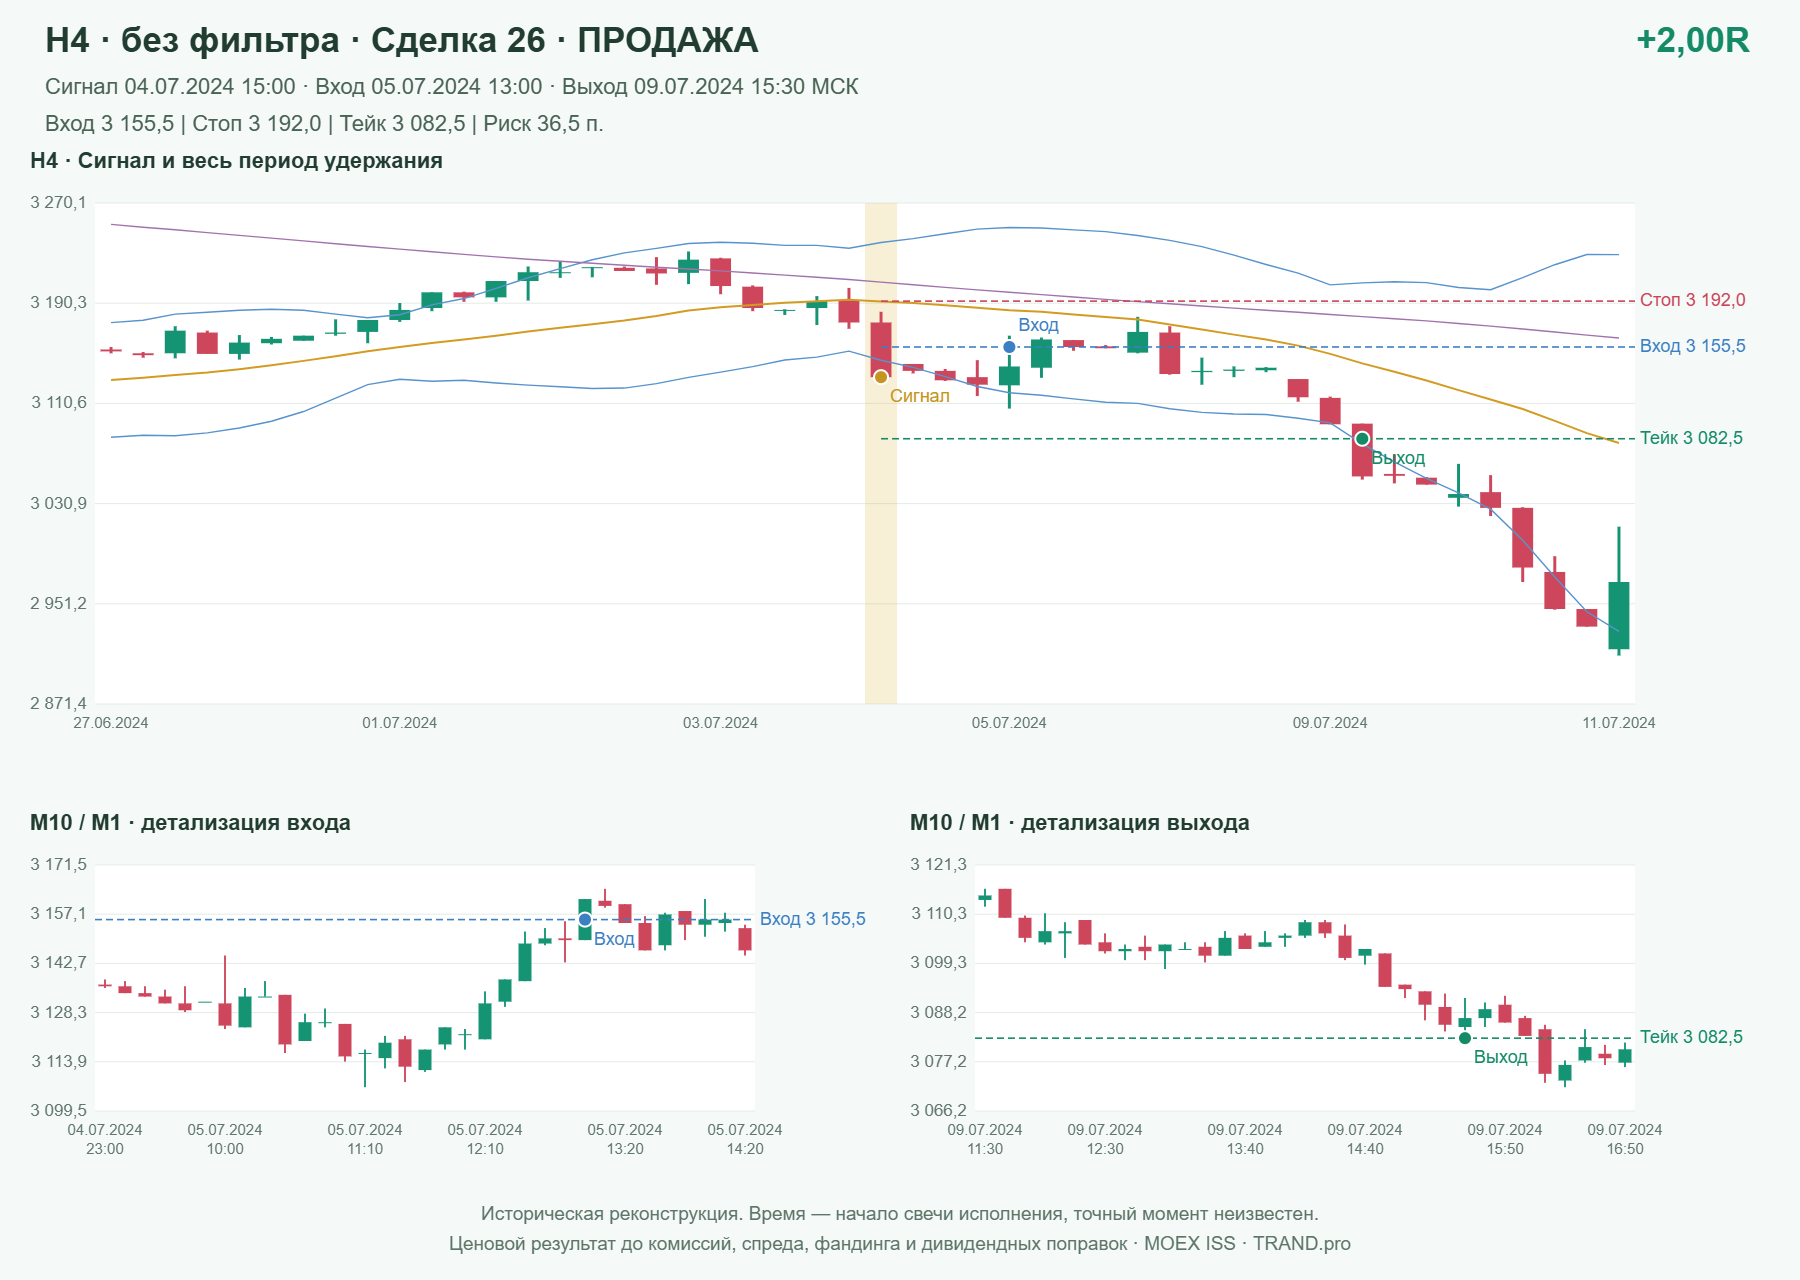Image resolution: width=1800 pixels, height=1280 pixels.
Task: Select the green exit dot in exit detail chart
Action: (x=1465, y=1038)
